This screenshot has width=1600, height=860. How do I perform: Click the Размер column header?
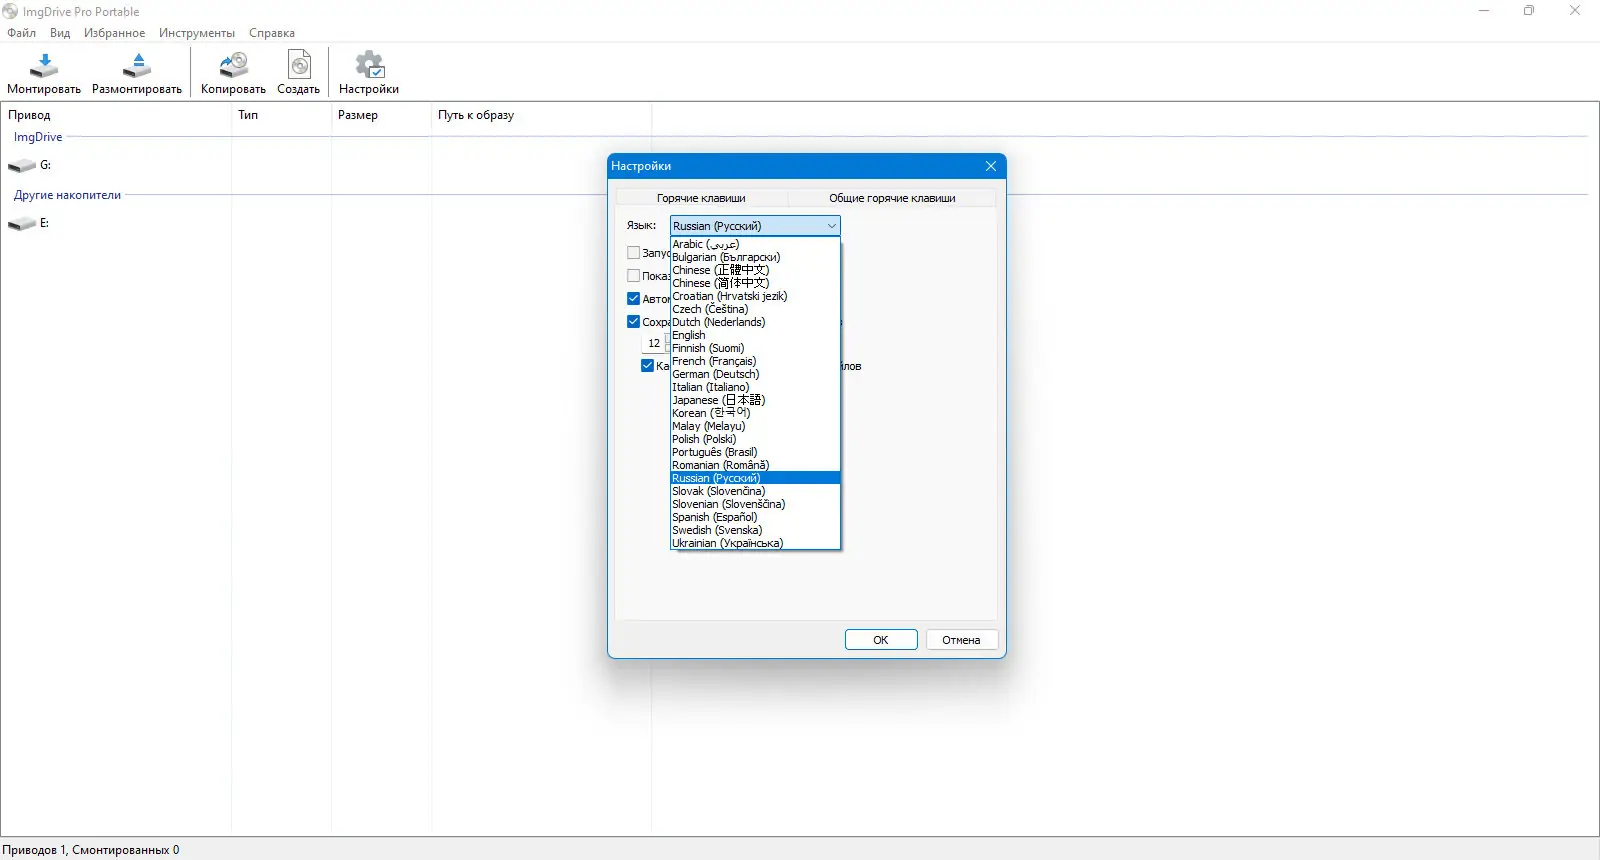coord(381,115)
